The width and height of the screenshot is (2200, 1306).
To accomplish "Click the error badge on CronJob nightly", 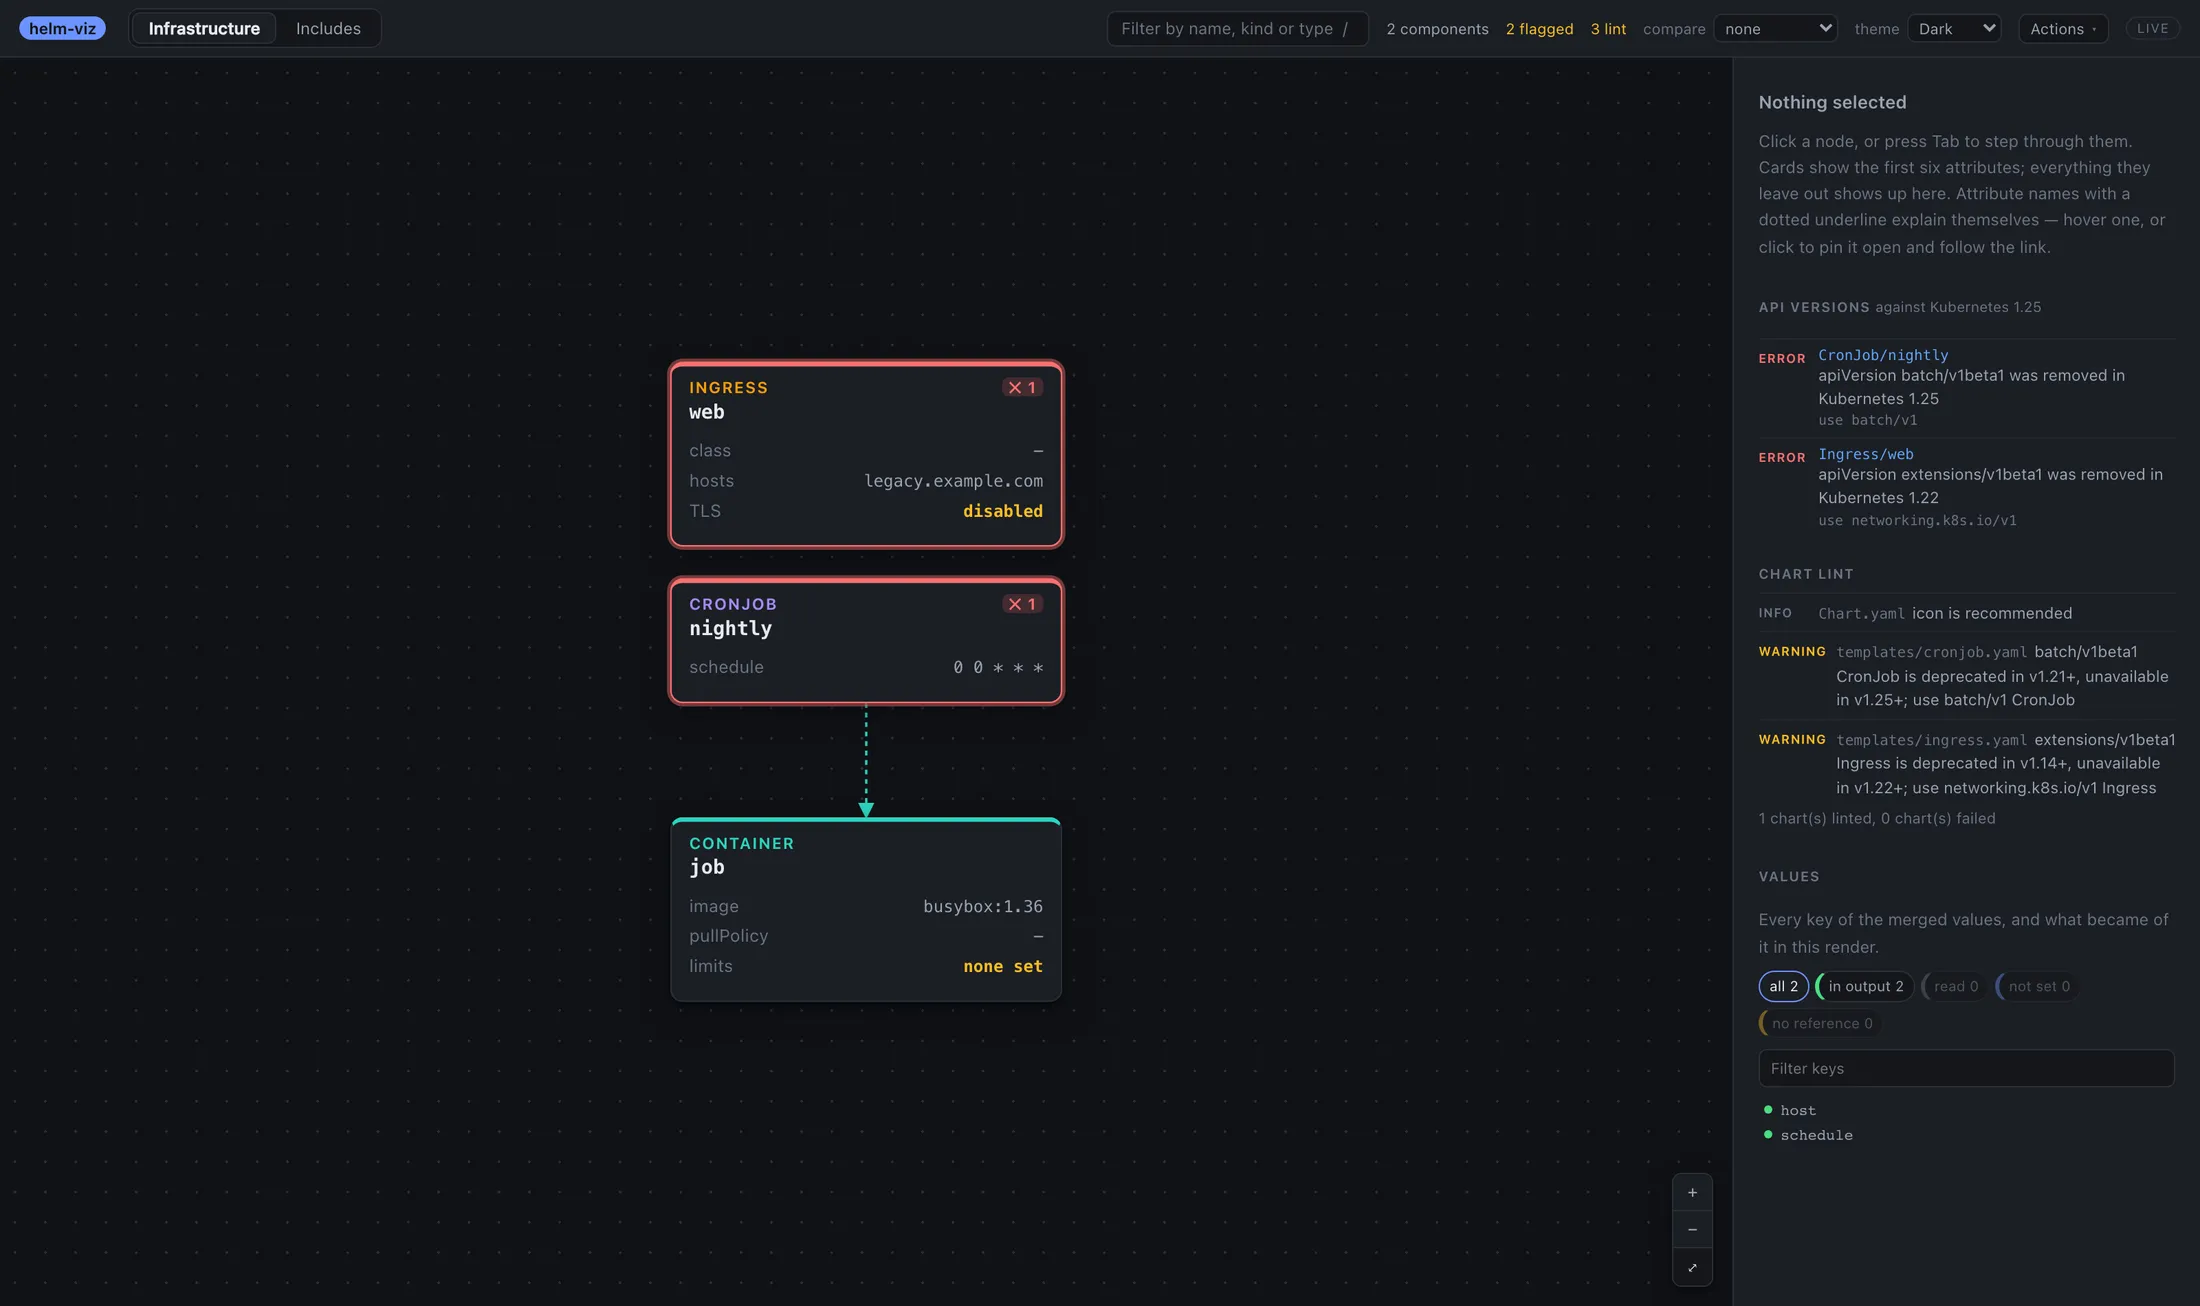I will pos(1022,604).
